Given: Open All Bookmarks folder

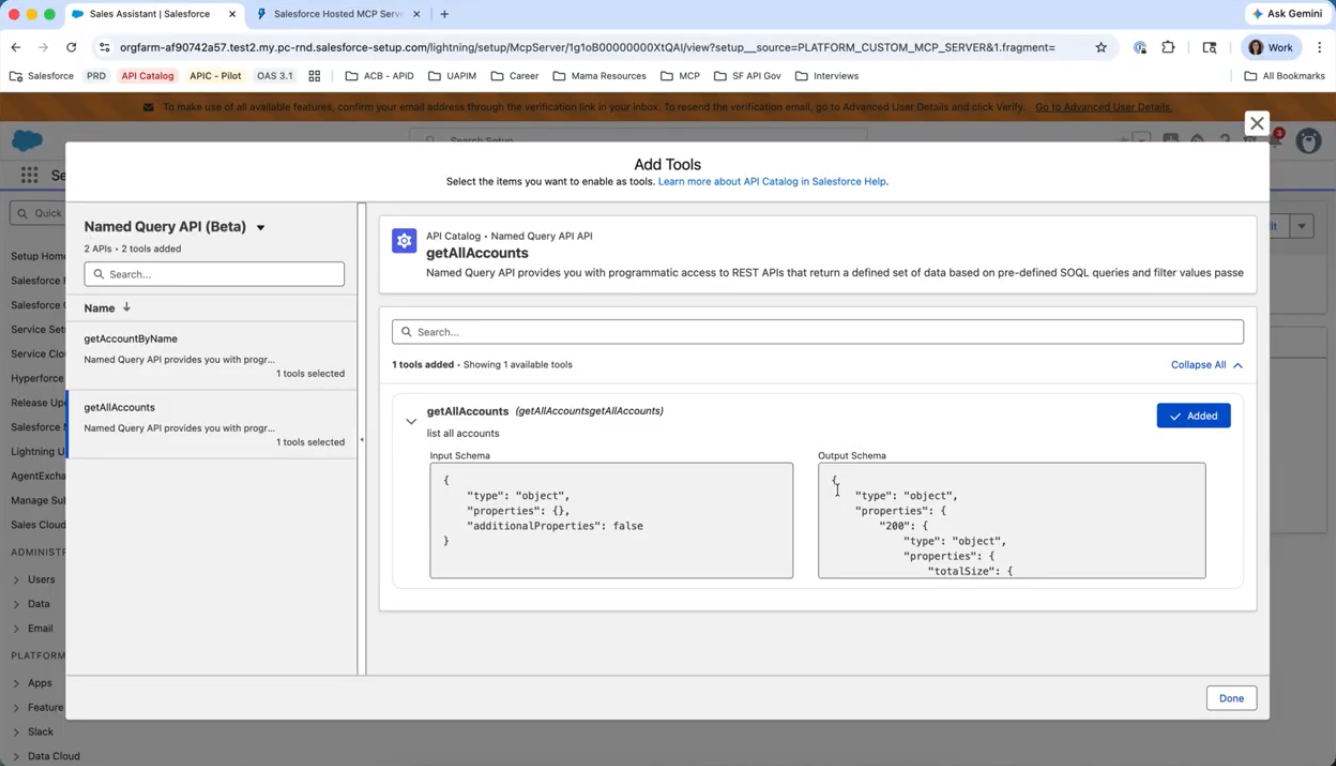Looking at the screenshot, I should click(1284, 76).
